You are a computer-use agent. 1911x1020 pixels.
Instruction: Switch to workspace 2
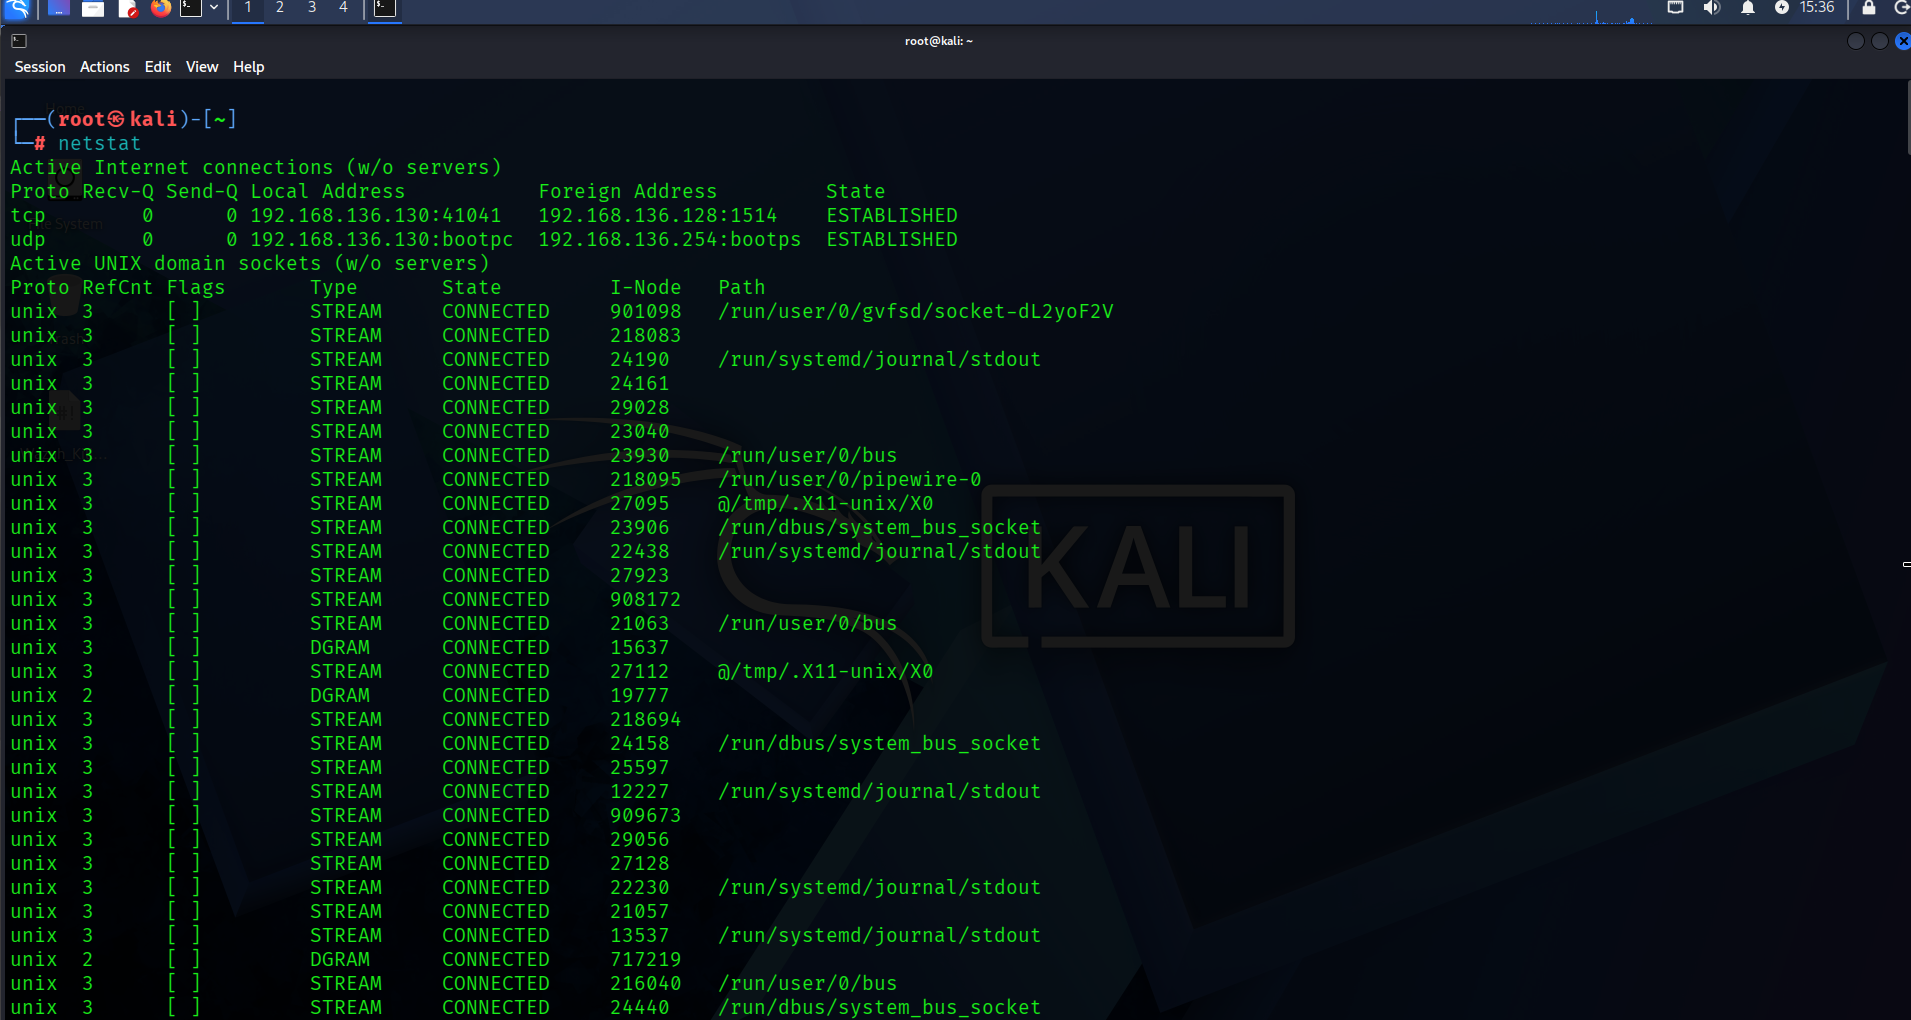[x=280, y=8]
